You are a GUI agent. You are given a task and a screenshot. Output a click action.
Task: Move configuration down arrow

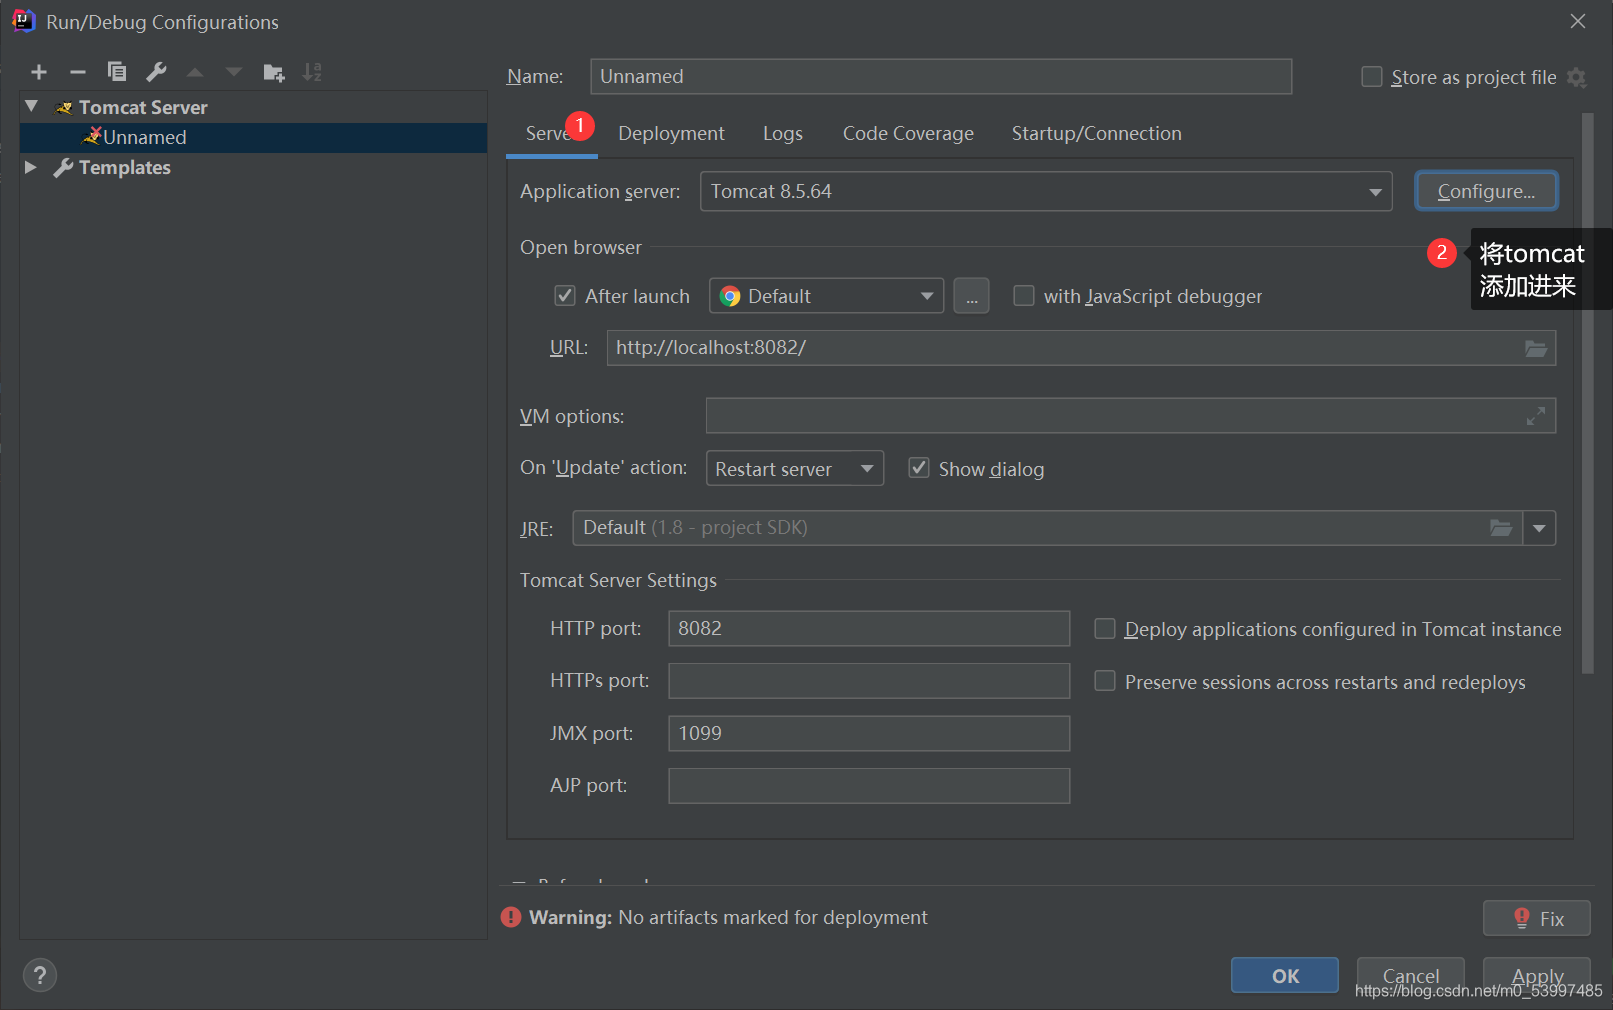[x=234, y=72]
